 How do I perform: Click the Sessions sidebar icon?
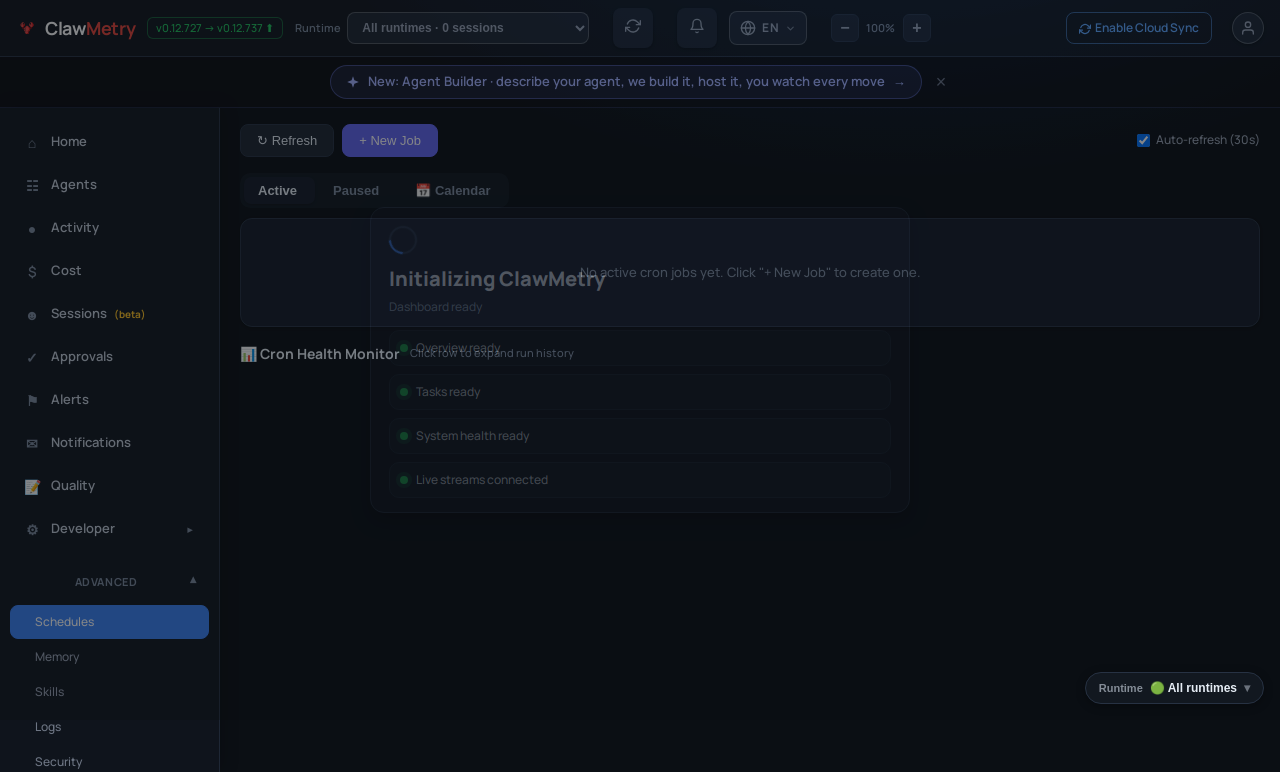coord(32,315)
